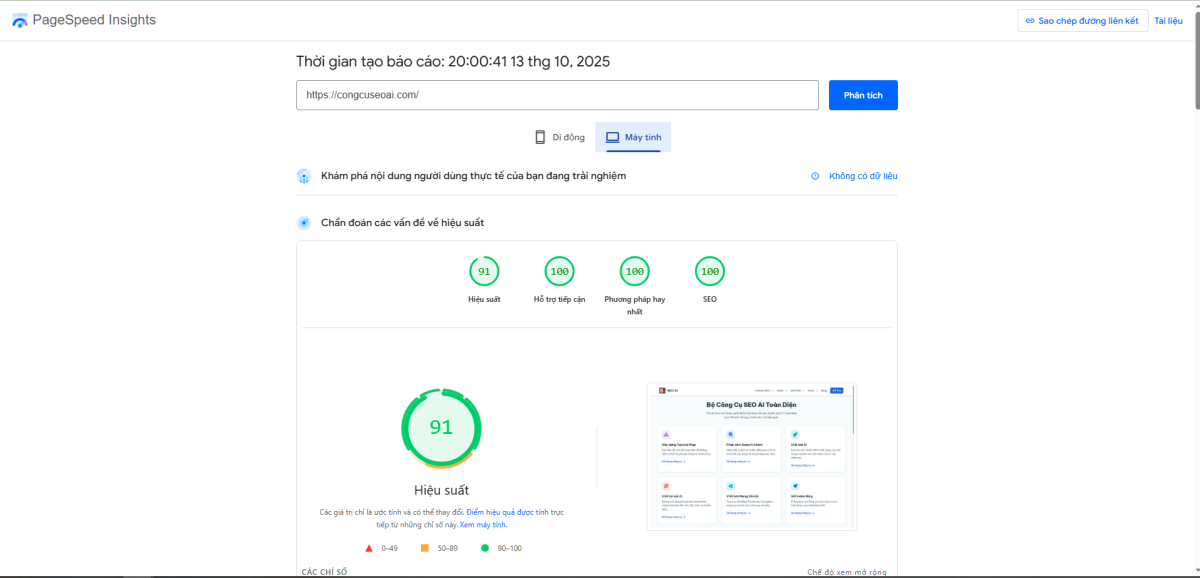
Task: Click the link icon in Sao chép đường liên kết
Action: 1029,21
